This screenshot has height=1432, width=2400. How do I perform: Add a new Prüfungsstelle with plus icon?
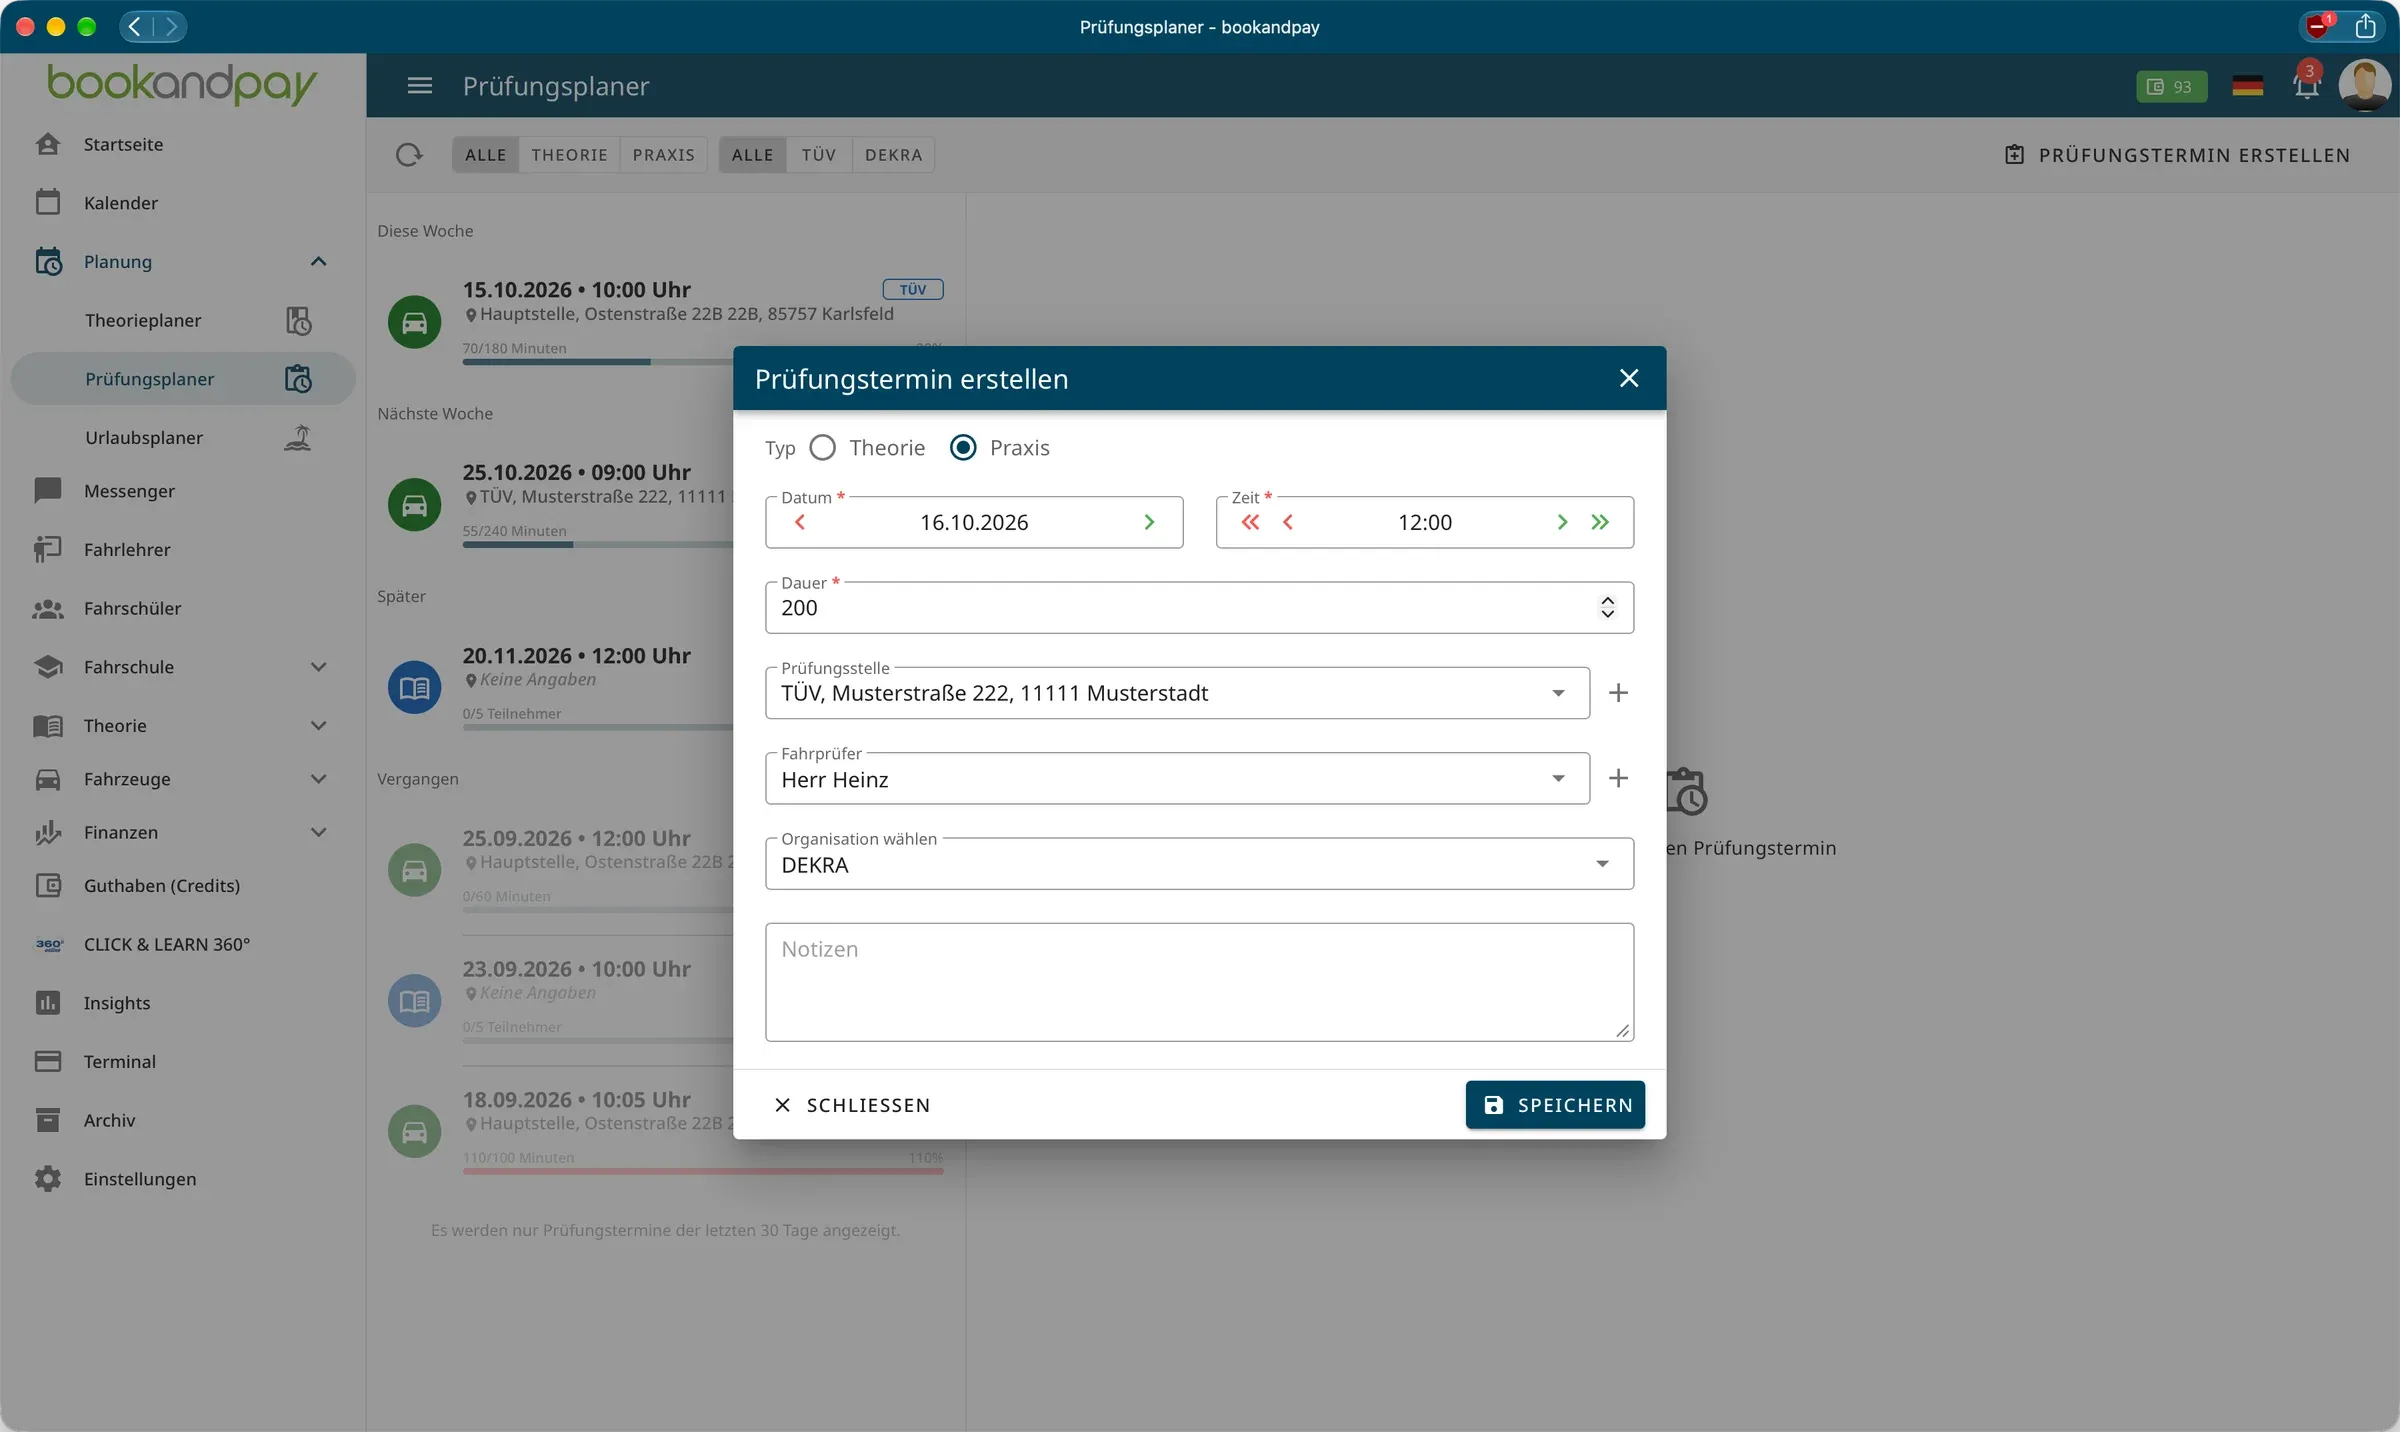coord(1618,693)
